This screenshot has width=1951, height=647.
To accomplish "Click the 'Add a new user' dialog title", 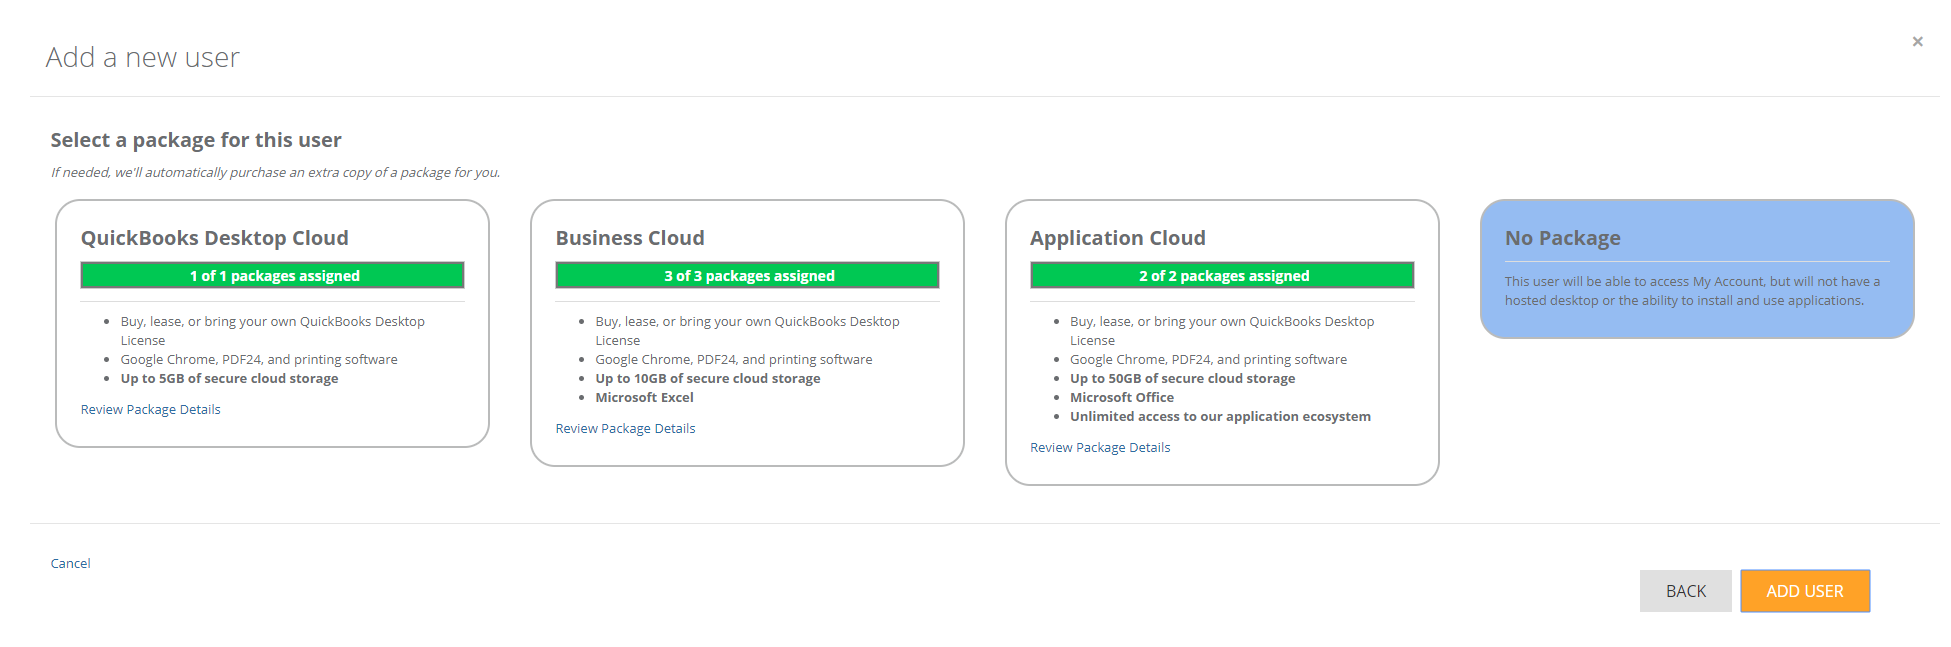I will 142,58.
